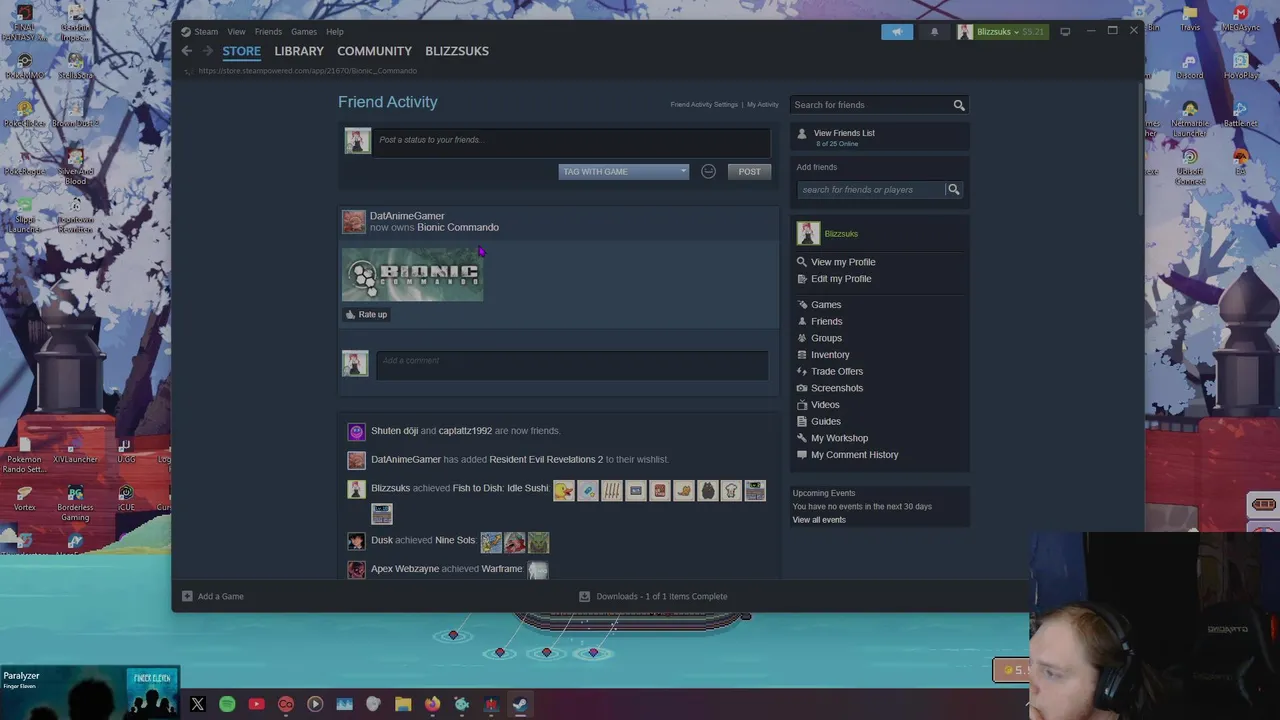Open the Steam notifications bell
Viewport: 1280px width, 720px height.
click(934, 32)
